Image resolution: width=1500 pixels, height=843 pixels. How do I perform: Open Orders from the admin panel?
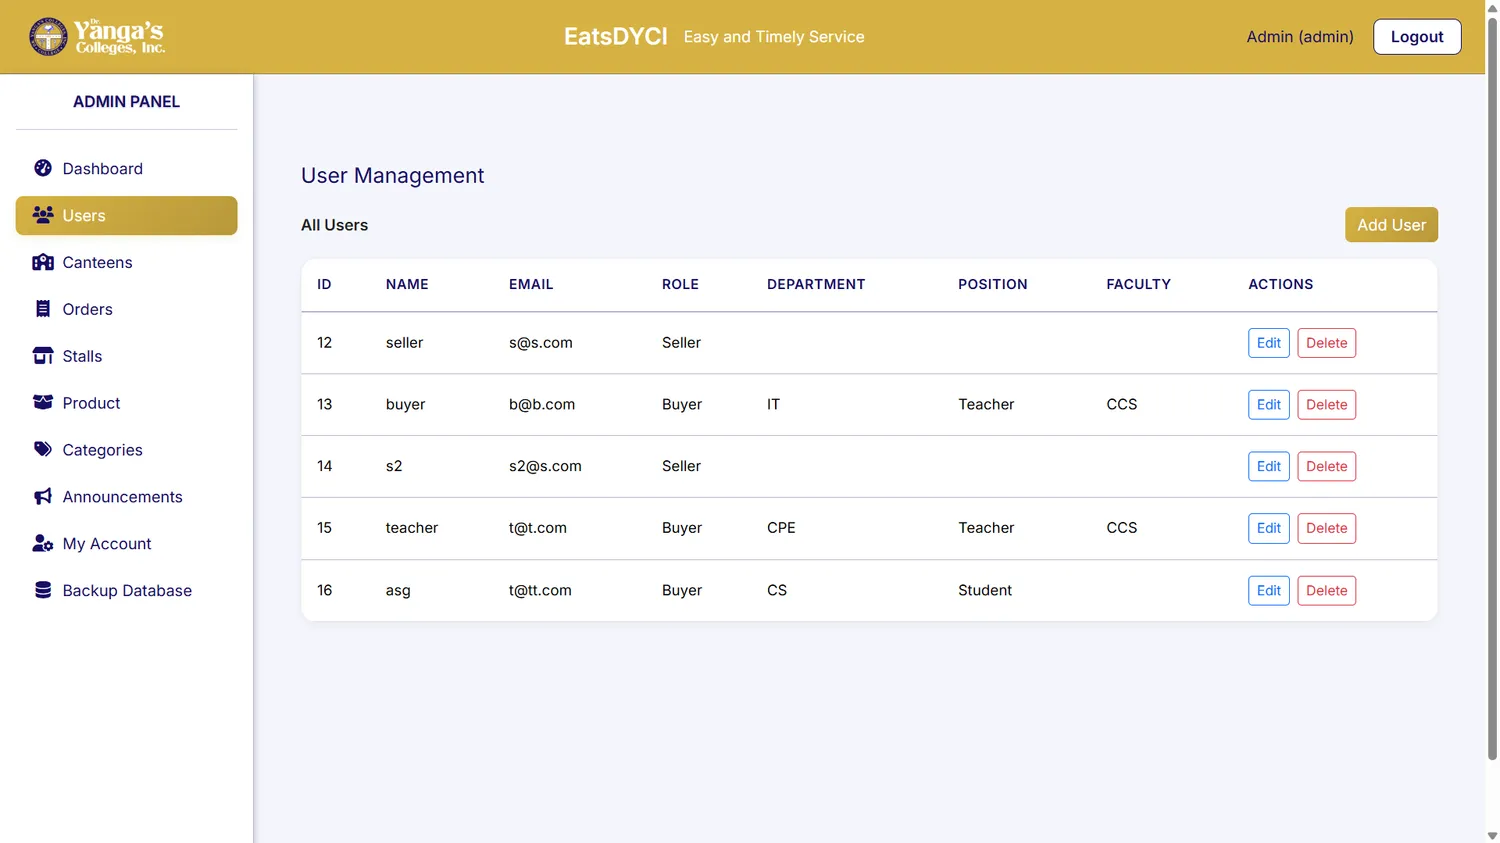tap(126, 309)
